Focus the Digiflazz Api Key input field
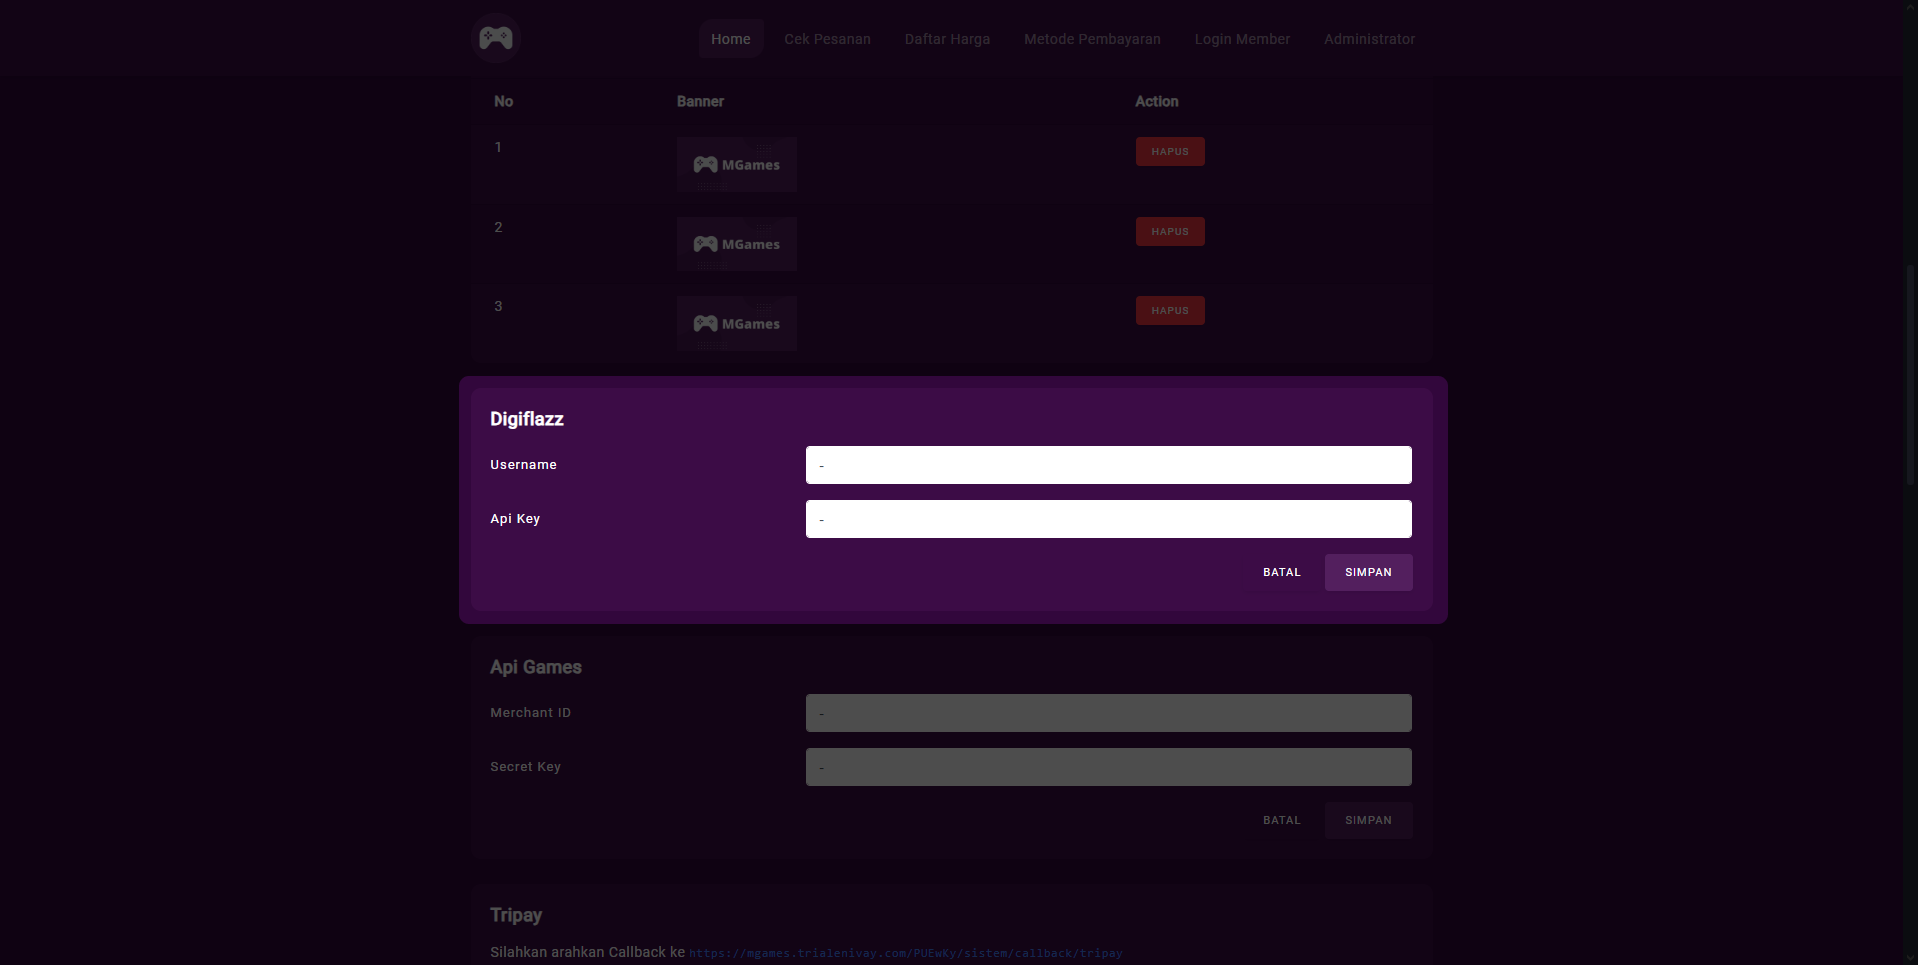 pyautogui.click(x=1109, y=519)
